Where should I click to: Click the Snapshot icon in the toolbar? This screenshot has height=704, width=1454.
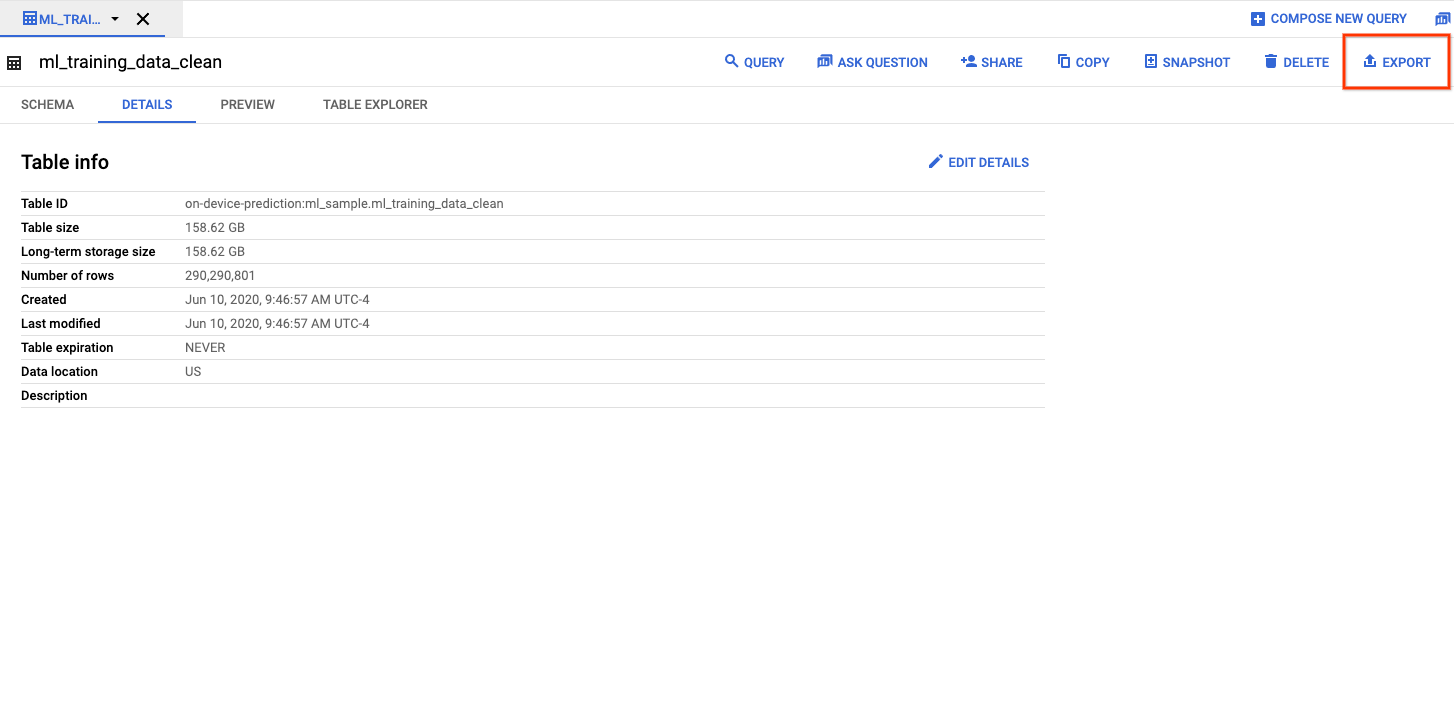click(1151, 62)
